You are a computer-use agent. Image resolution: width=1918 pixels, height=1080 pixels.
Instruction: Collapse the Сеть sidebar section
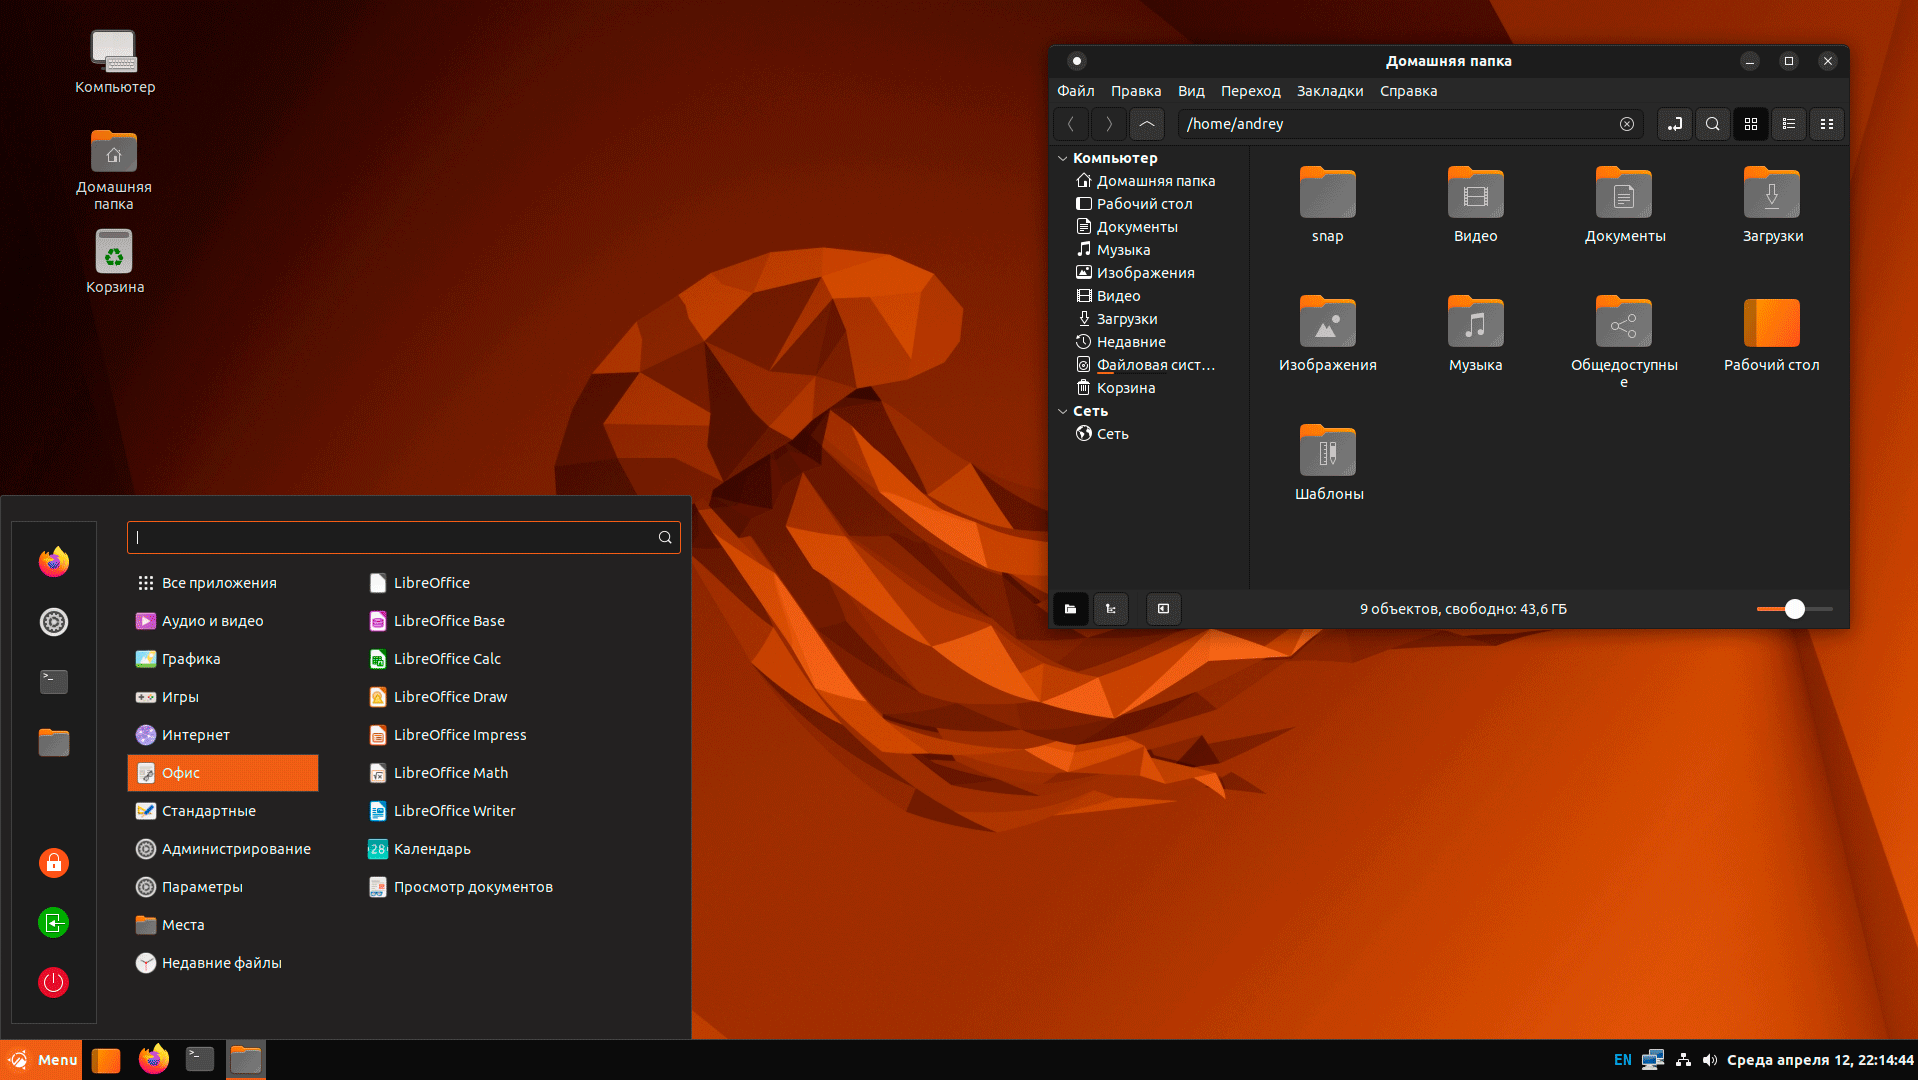point(1062,411)
